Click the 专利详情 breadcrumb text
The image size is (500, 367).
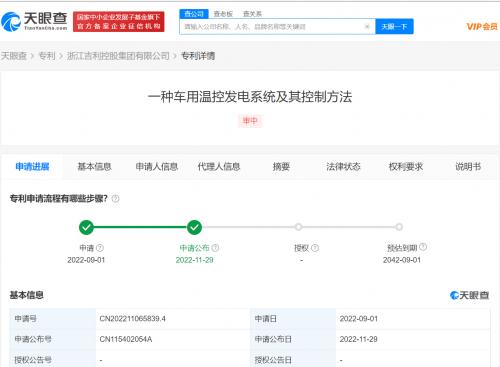[x=198, y=56]
